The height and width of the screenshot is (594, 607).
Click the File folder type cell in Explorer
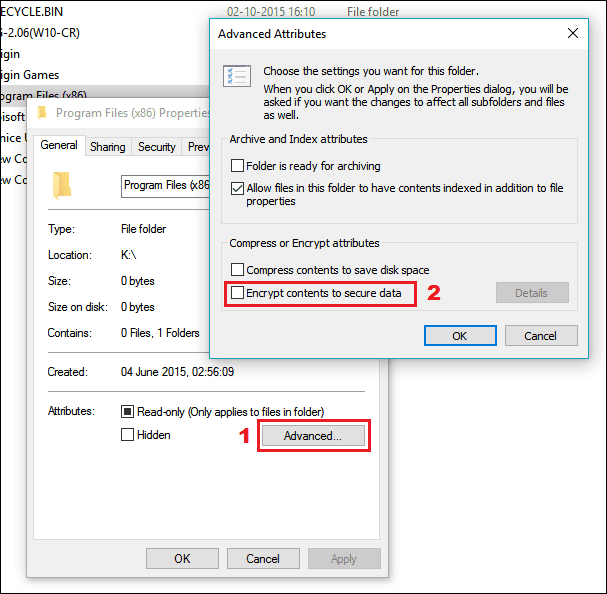373,12
